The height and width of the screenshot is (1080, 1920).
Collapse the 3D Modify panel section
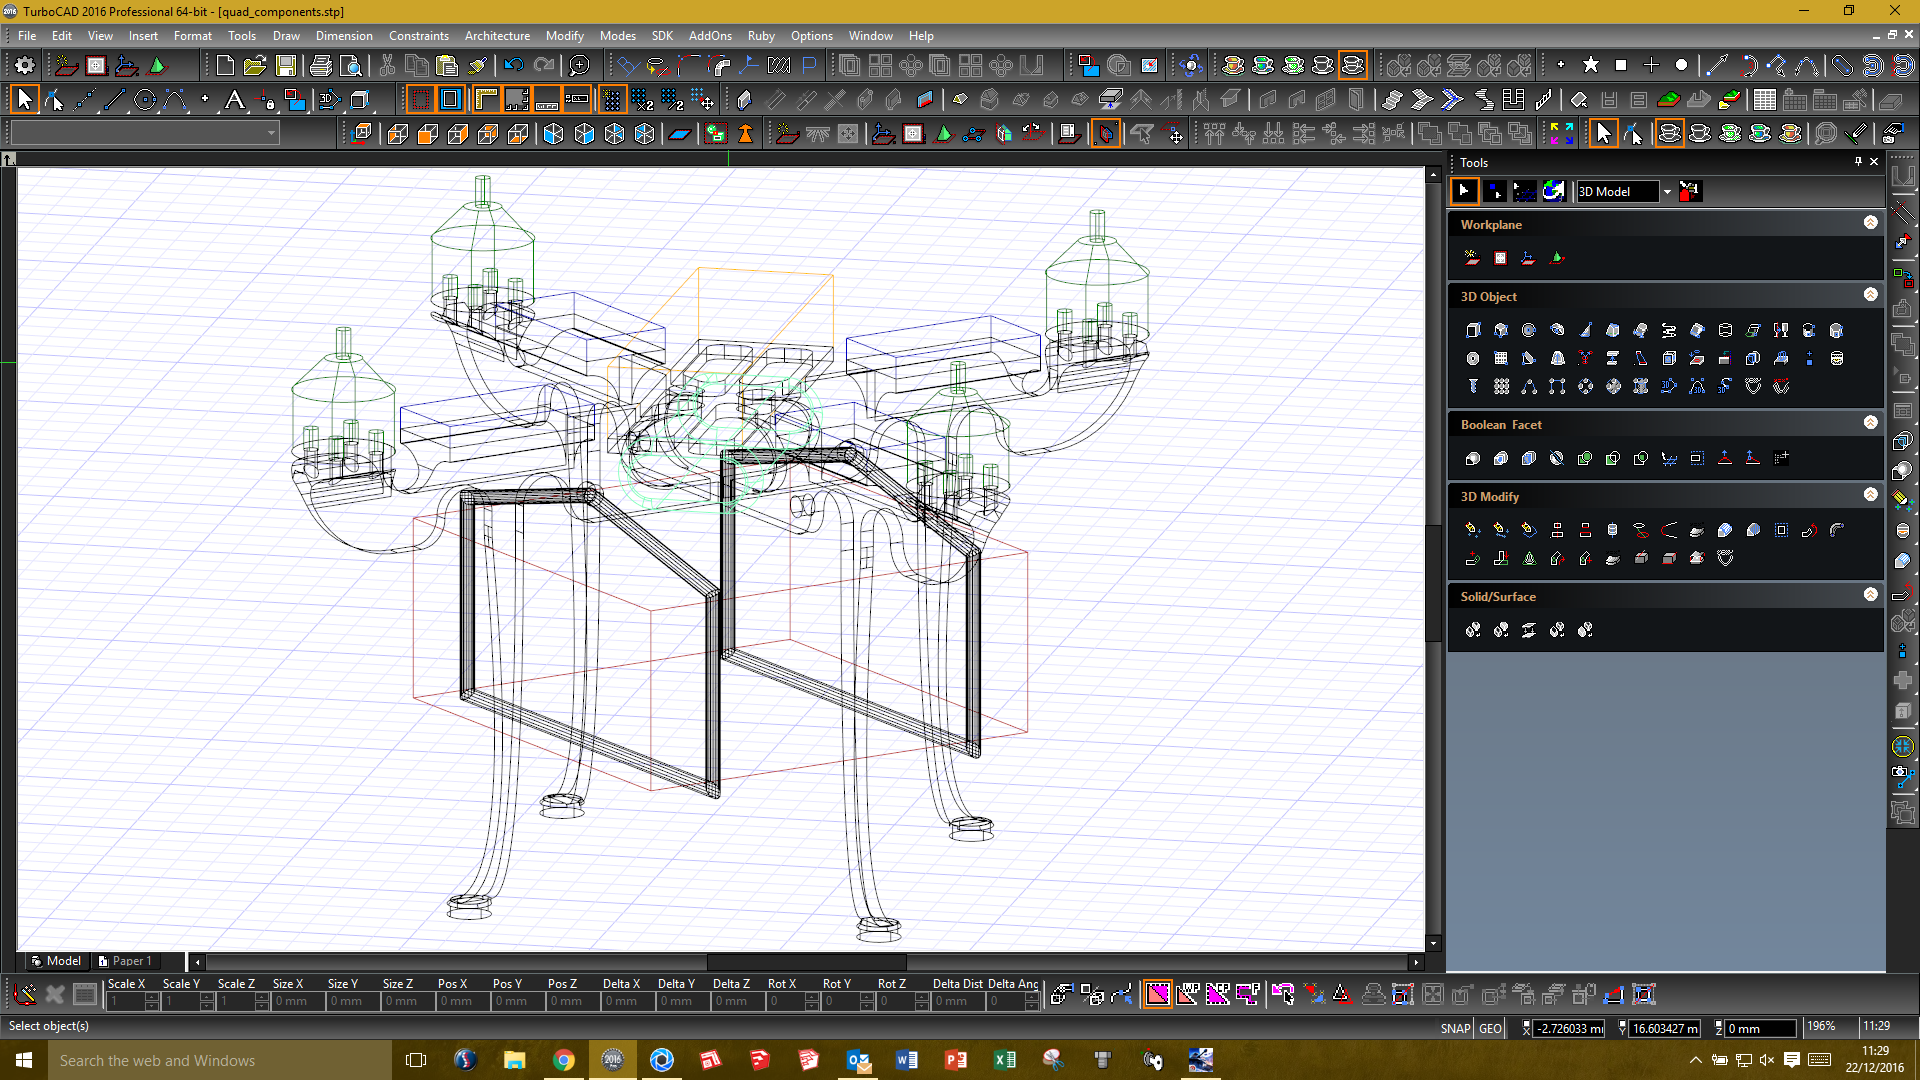(1870, 495)
